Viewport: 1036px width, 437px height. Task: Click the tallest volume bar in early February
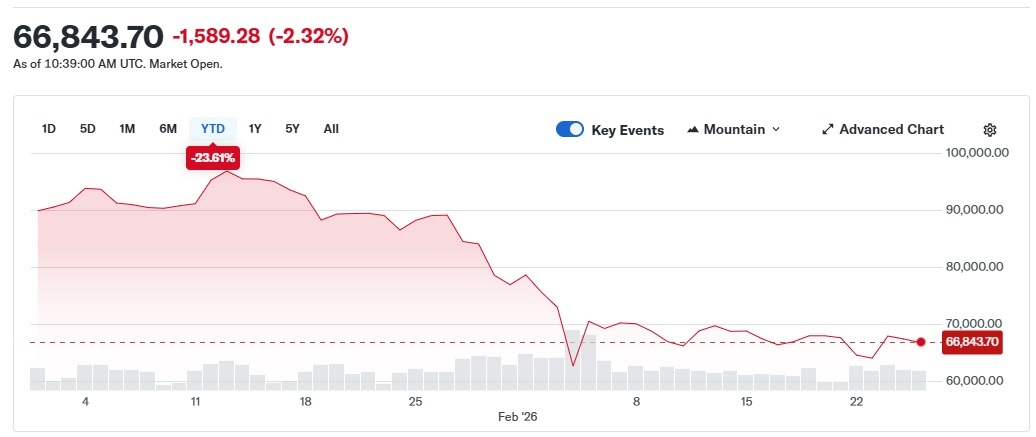point(573,359)
